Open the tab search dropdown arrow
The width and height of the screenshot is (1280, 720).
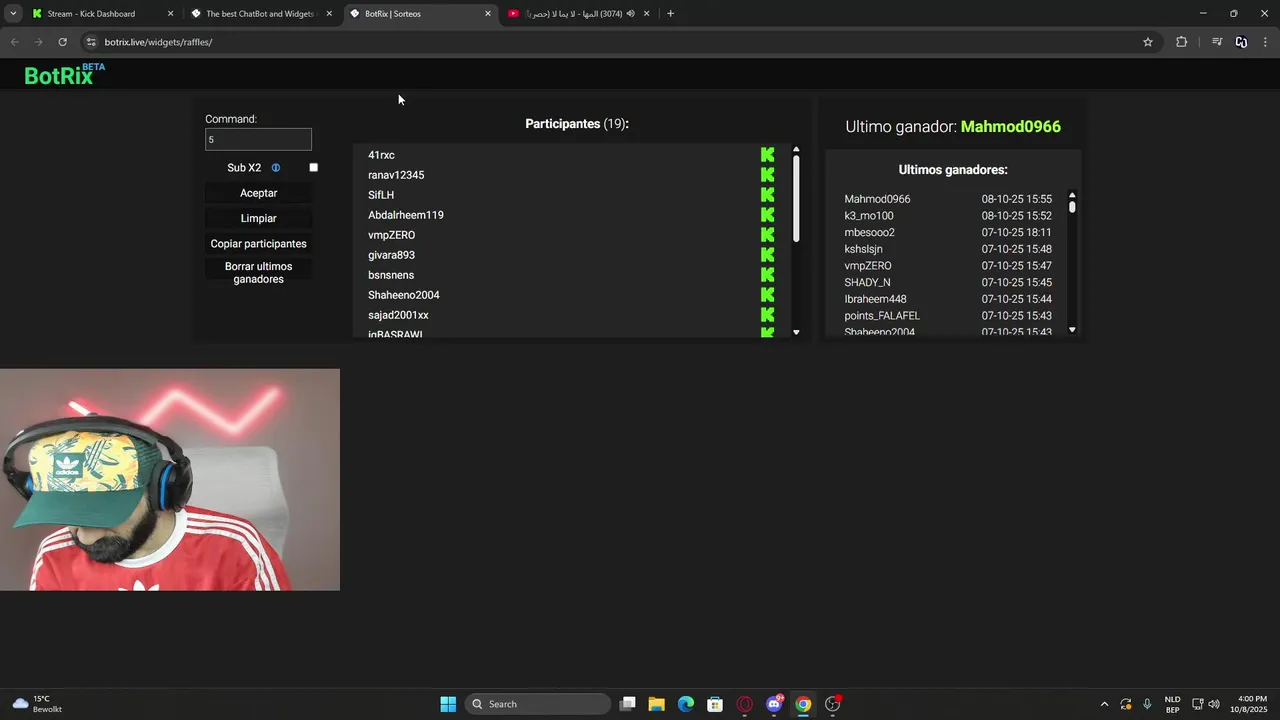13,14
